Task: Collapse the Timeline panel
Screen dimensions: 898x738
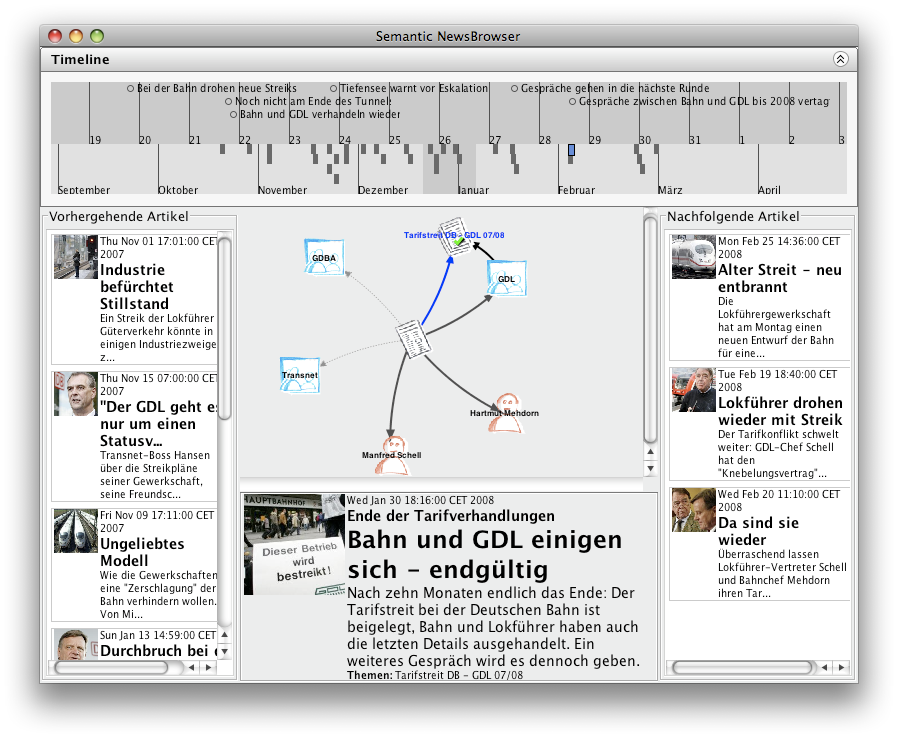Action: click(x=840, y=59)
